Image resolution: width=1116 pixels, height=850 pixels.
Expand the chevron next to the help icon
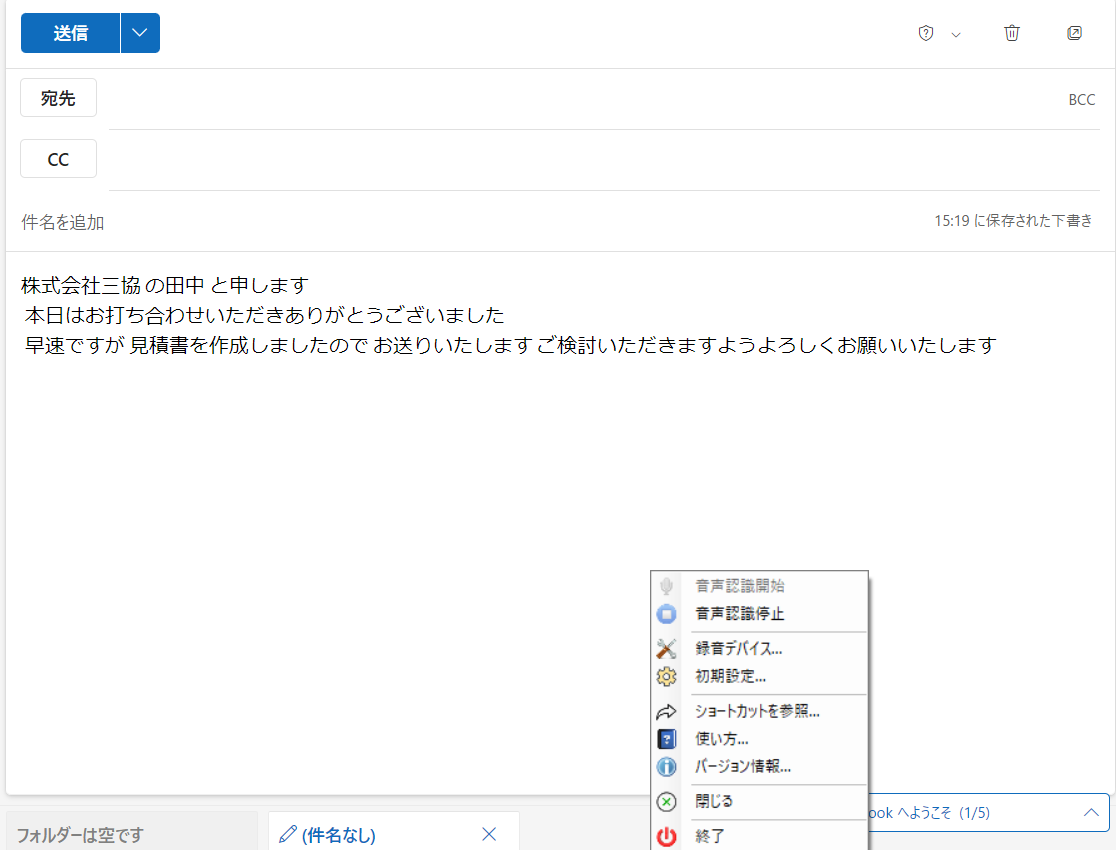[x=956, y=33]
